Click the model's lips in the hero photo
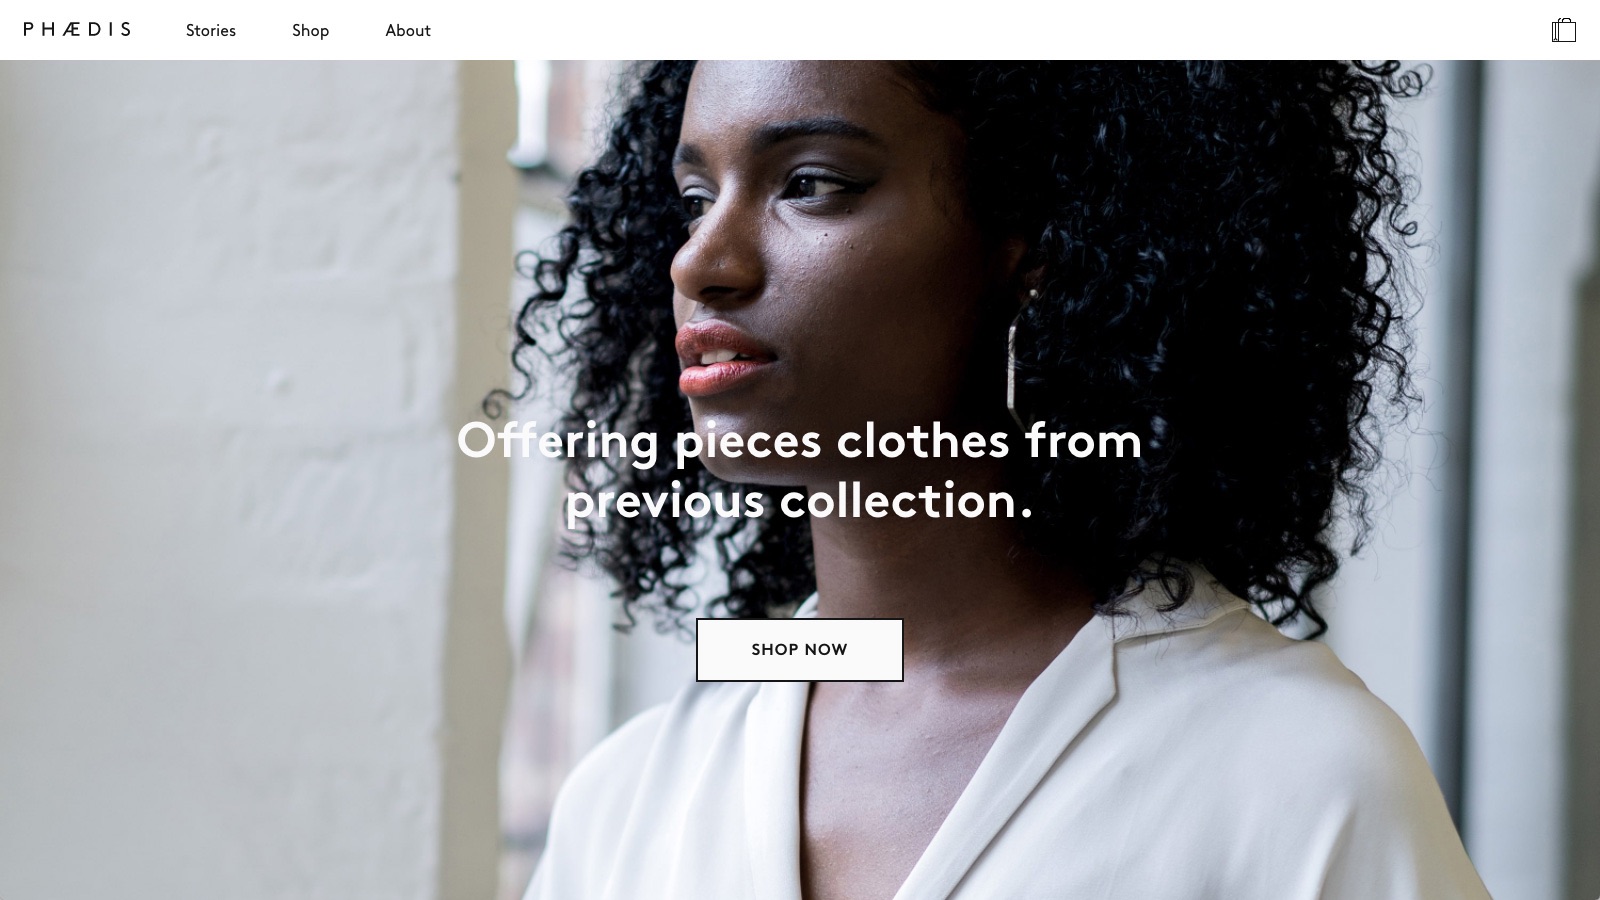1600x900 pixels. pyautogui.click(x=720, y=358)
